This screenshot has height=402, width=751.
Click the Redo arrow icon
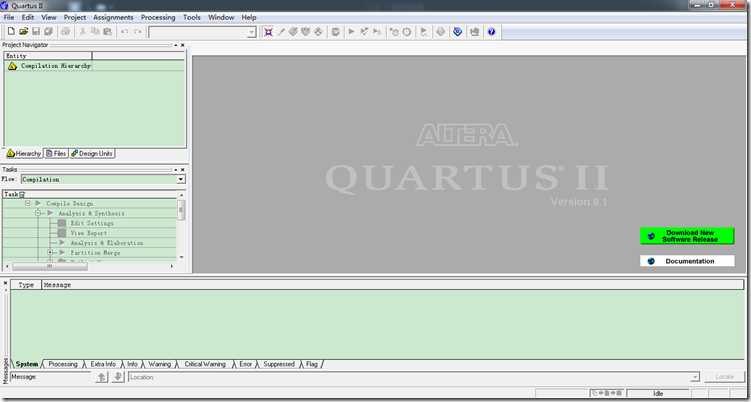click(x=137, y=32)
